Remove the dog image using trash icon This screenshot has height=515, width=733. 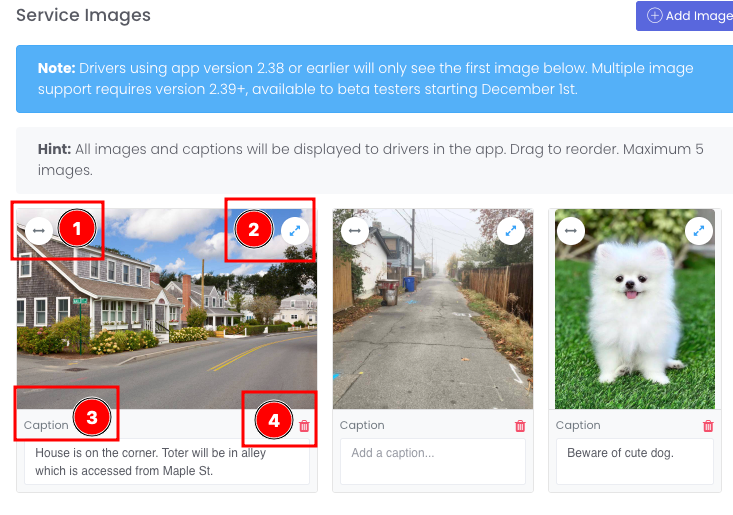(708, 426)
